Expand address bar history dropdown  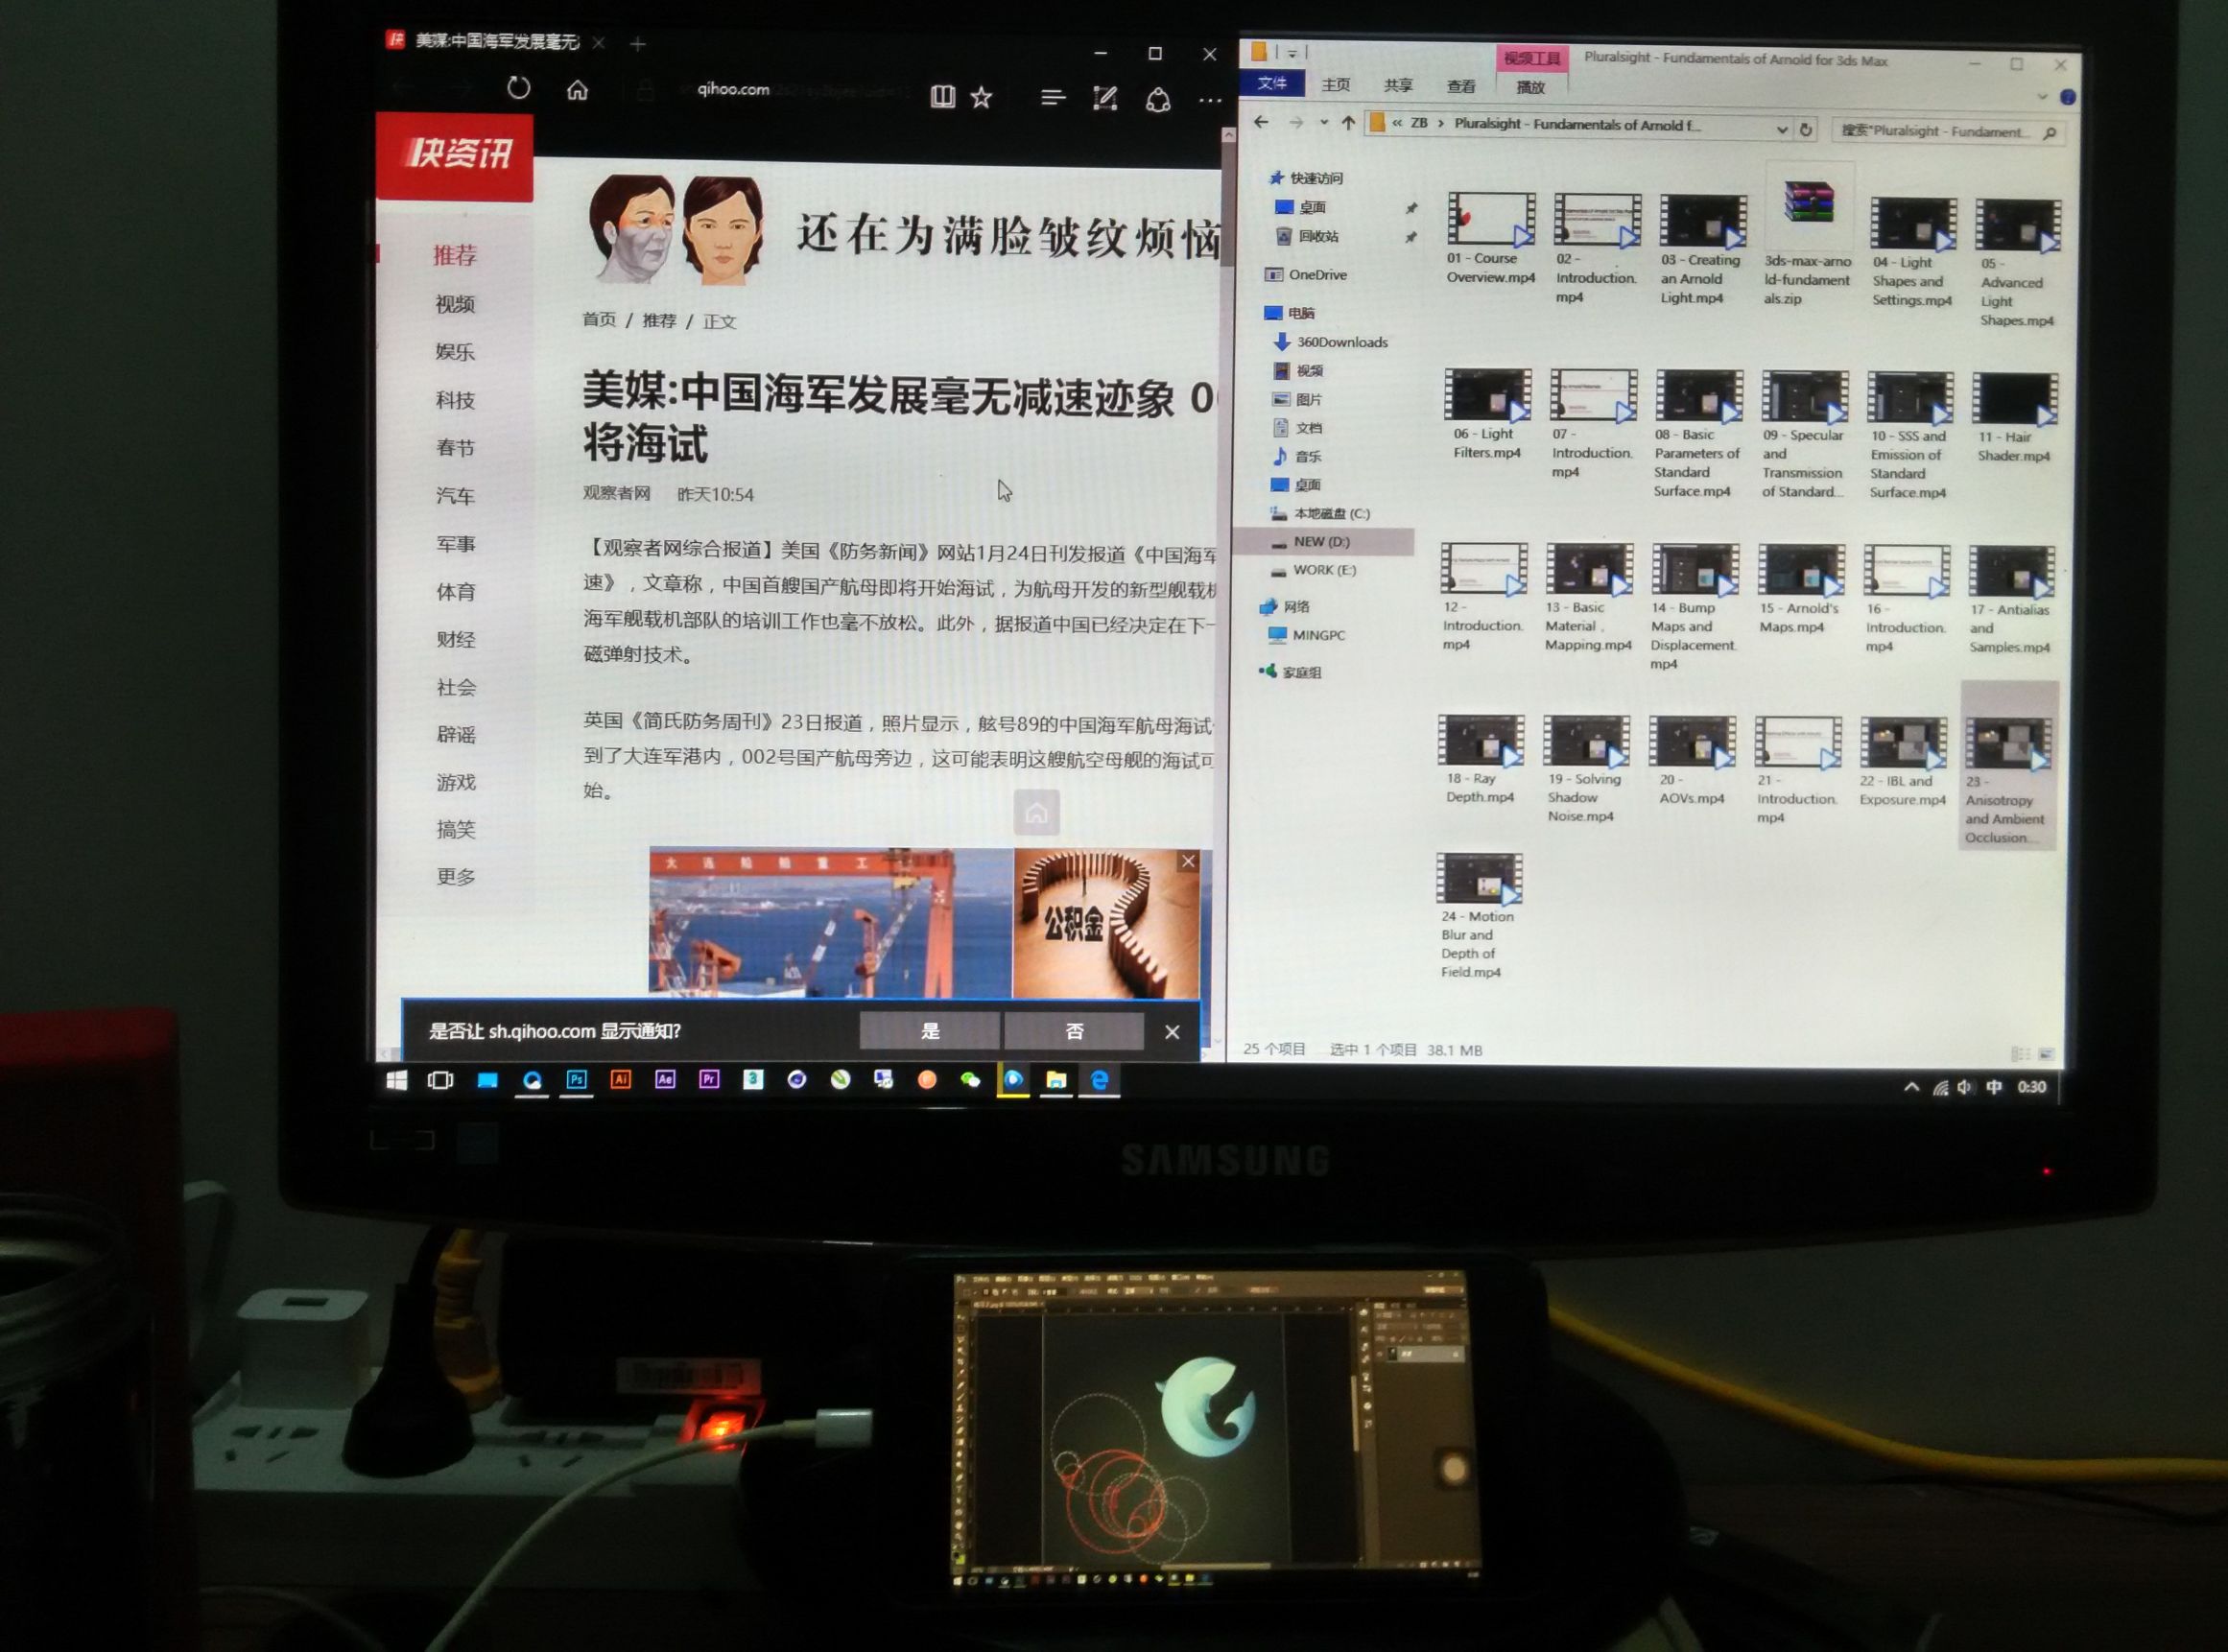(x=1781, y=129)
